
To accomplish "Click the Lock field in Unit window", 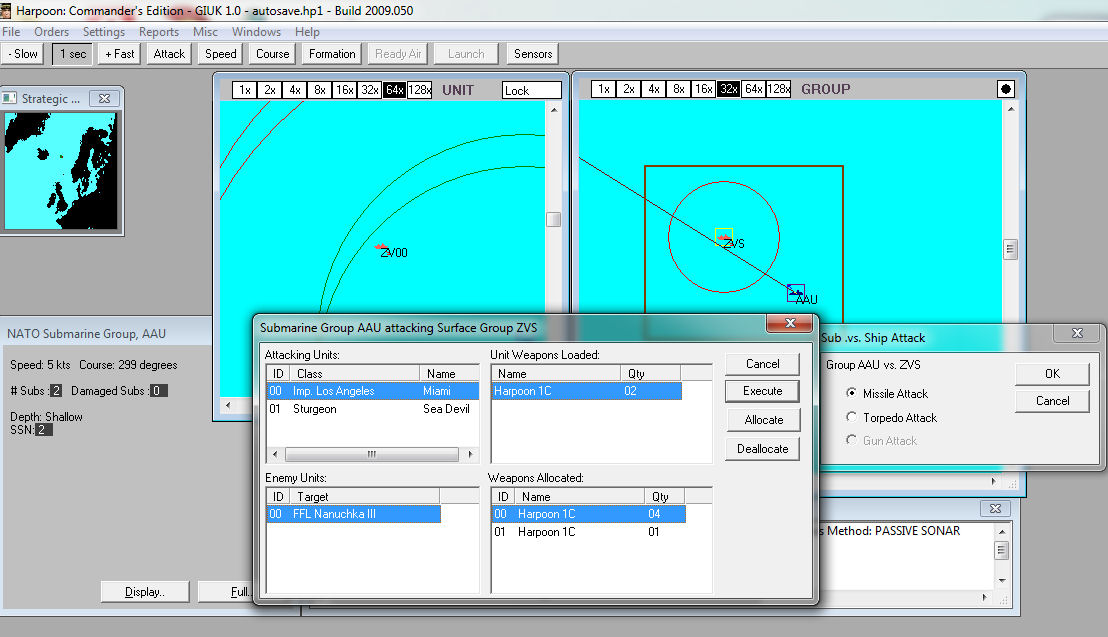I will [531, 90].
